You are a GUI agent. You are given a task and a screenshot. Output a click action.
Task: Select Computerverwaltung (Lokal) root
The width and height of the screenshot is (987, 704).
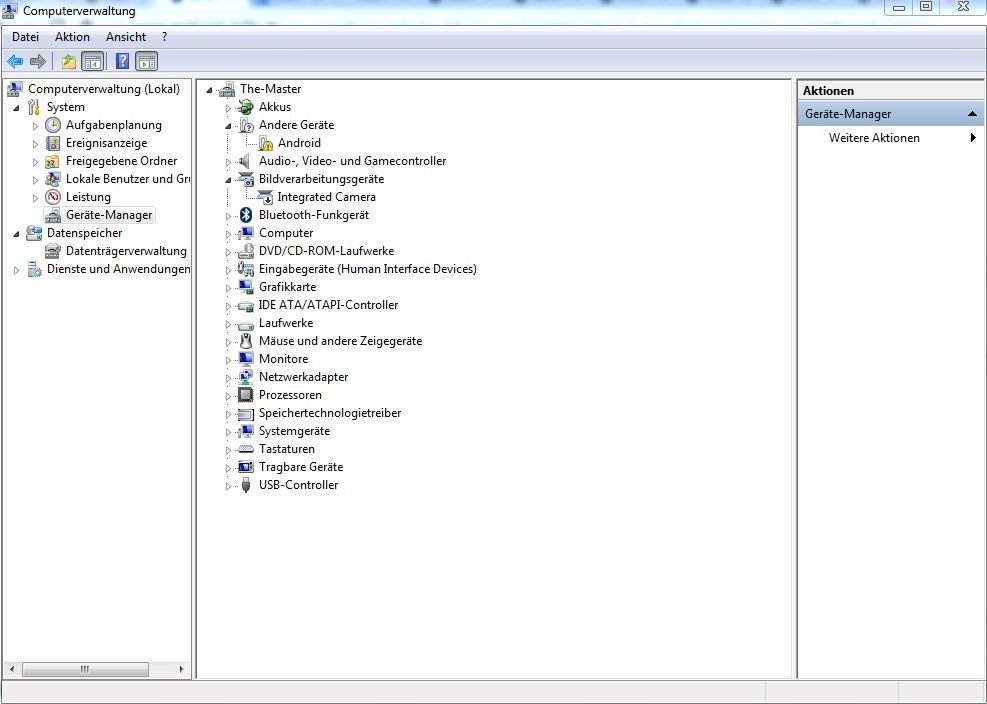(x=104, y=89)
